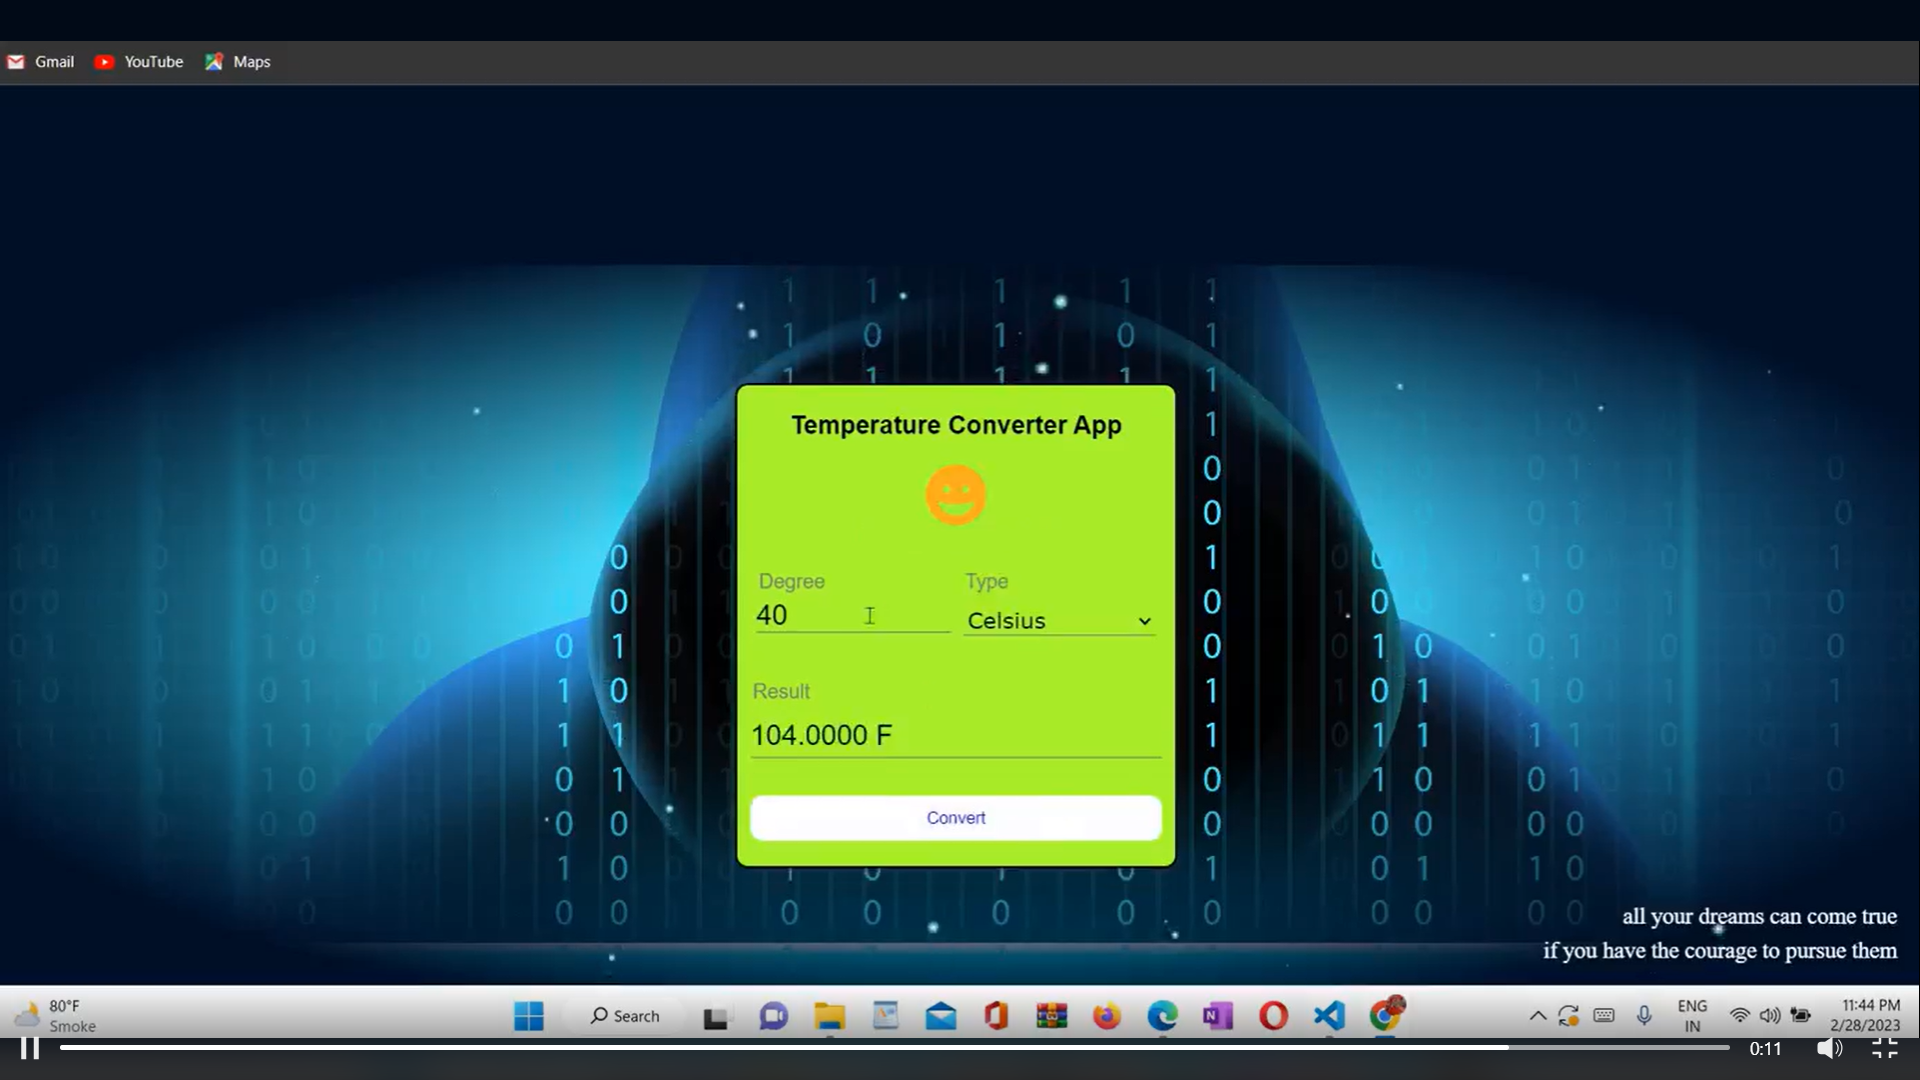Mute the video by clicking the speaker icon

pos(1830,1048)
